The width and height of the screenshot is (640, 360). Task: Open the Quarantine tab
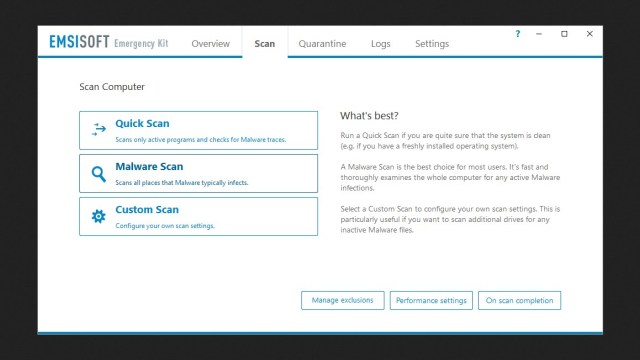click(322, 44)
